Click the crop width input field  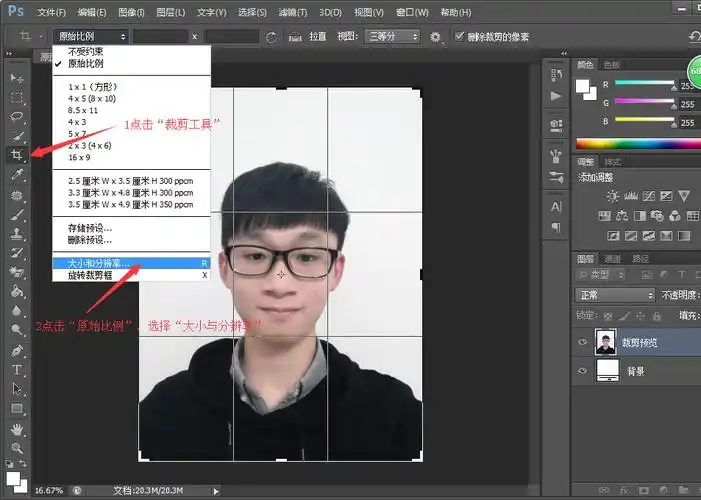point(160,37)
